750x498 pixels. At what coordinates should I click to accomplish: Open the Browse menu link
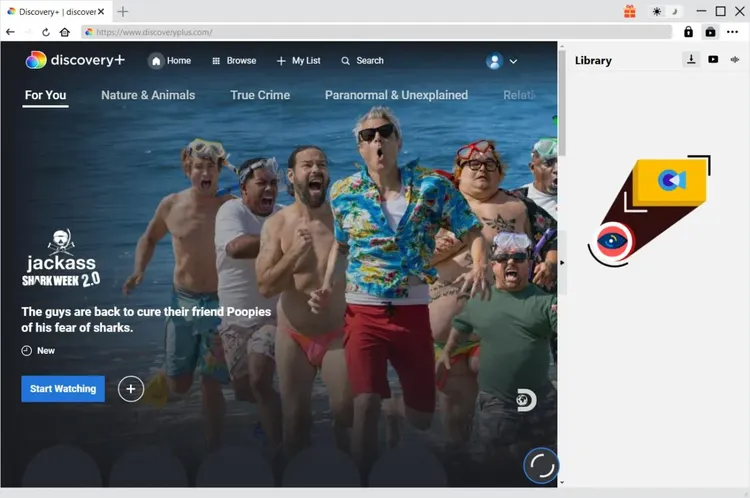[234, 61]
